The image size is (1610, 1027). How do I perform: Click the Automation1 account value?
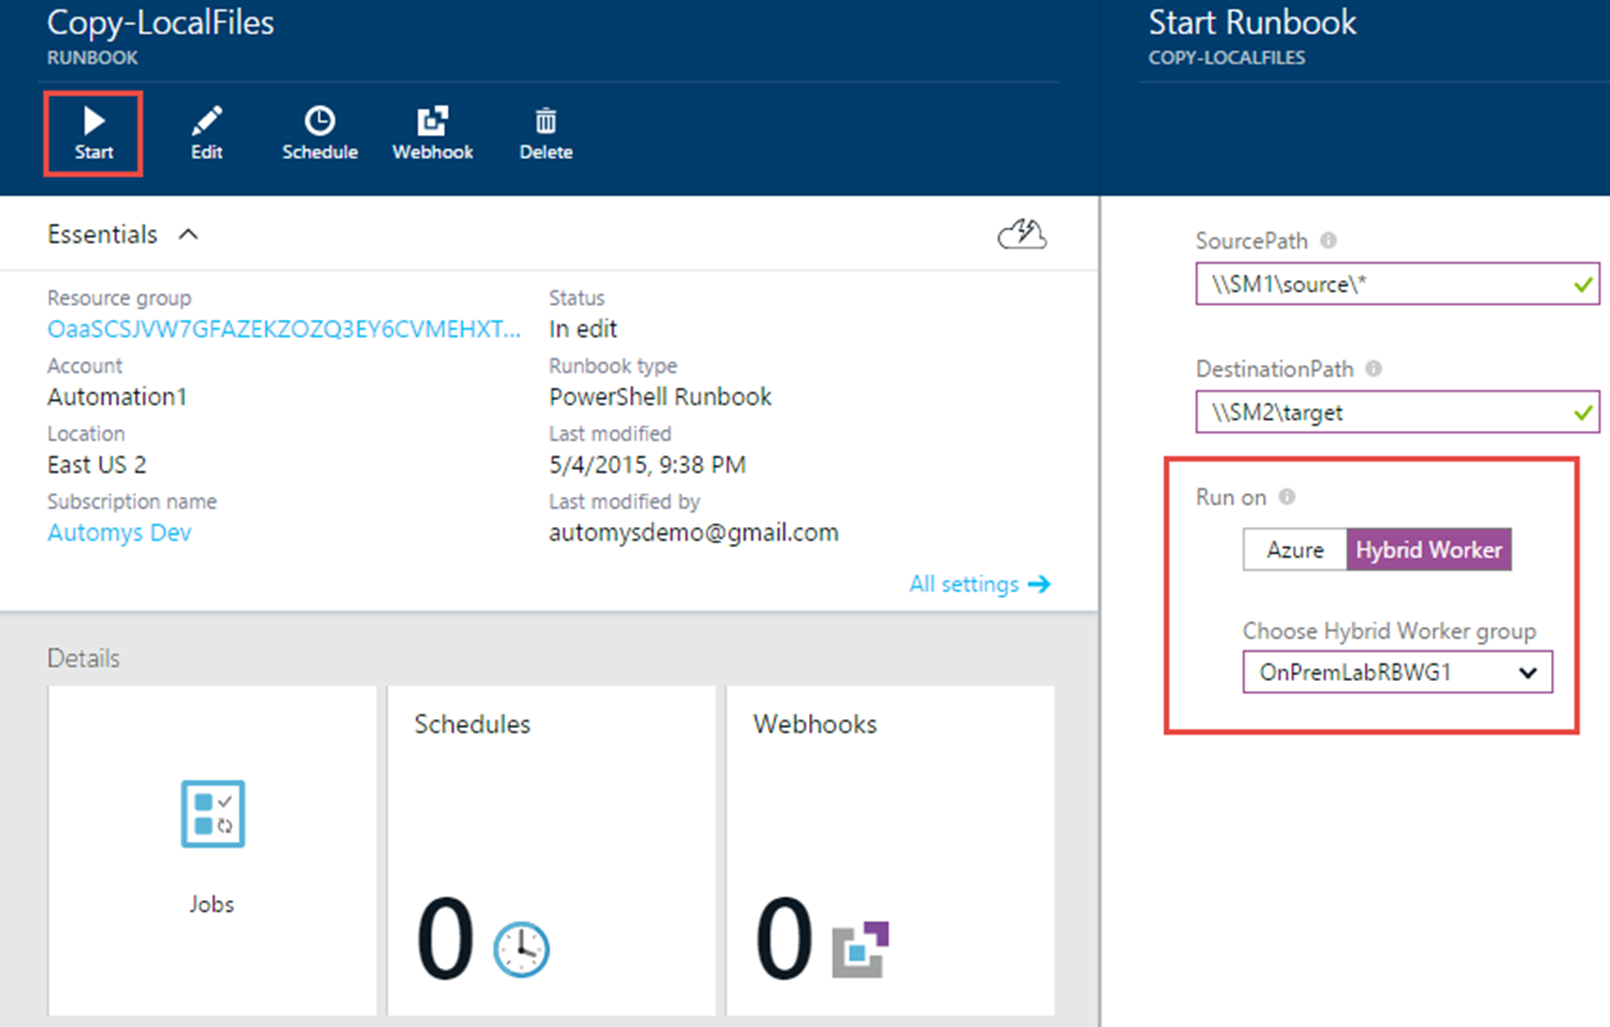pyautogui.click(x=117, y=397)
